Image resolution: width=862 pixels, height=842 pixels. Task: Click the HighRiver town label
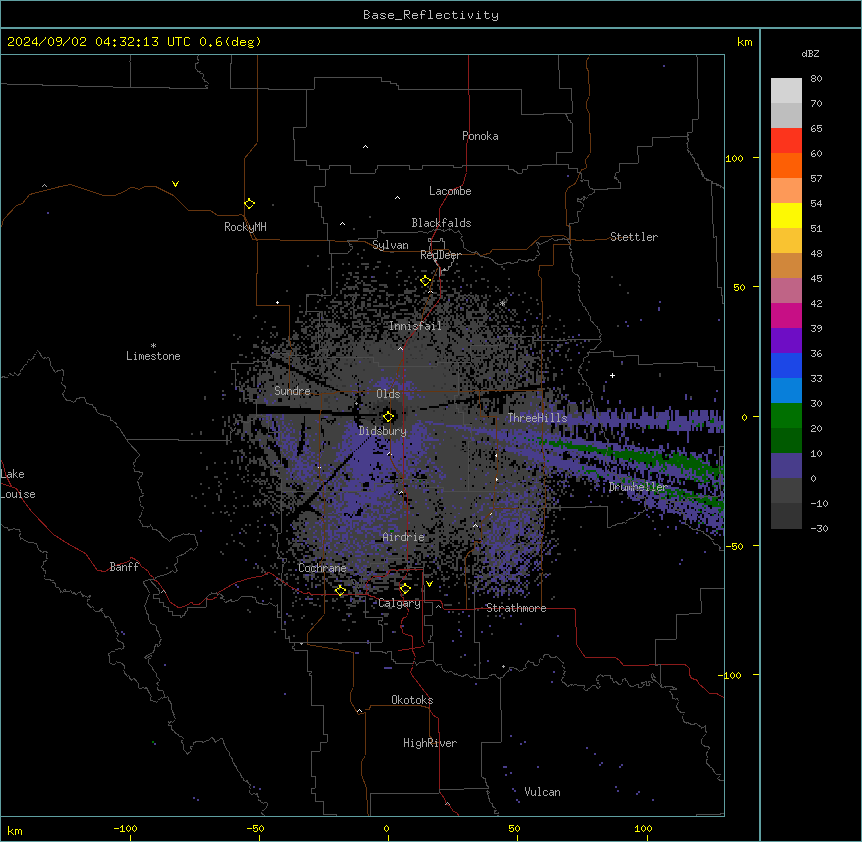(x=430, y=743)
